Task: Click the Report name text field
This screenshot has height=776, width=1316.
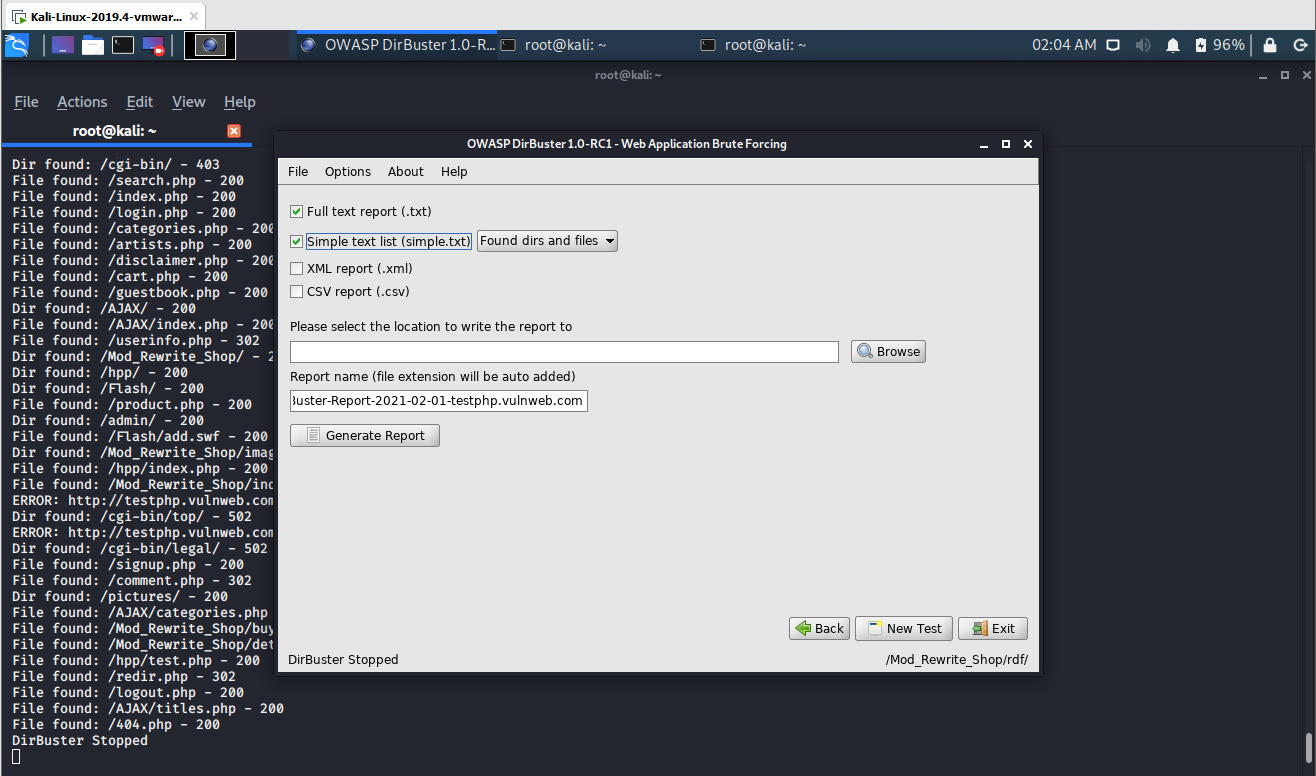Action: click(x=439, y=401)
